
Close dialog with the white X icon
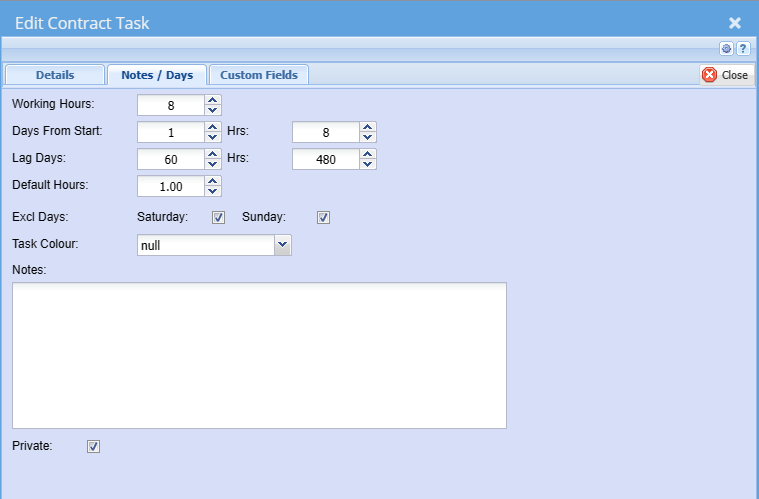point(735,23)
